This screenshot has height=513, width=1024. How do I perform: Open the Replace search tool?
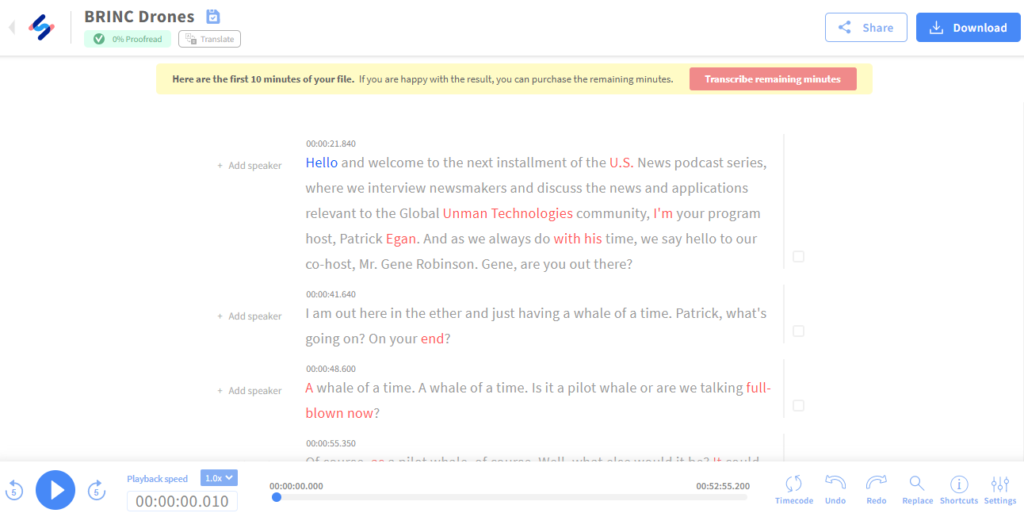[917, 490]
